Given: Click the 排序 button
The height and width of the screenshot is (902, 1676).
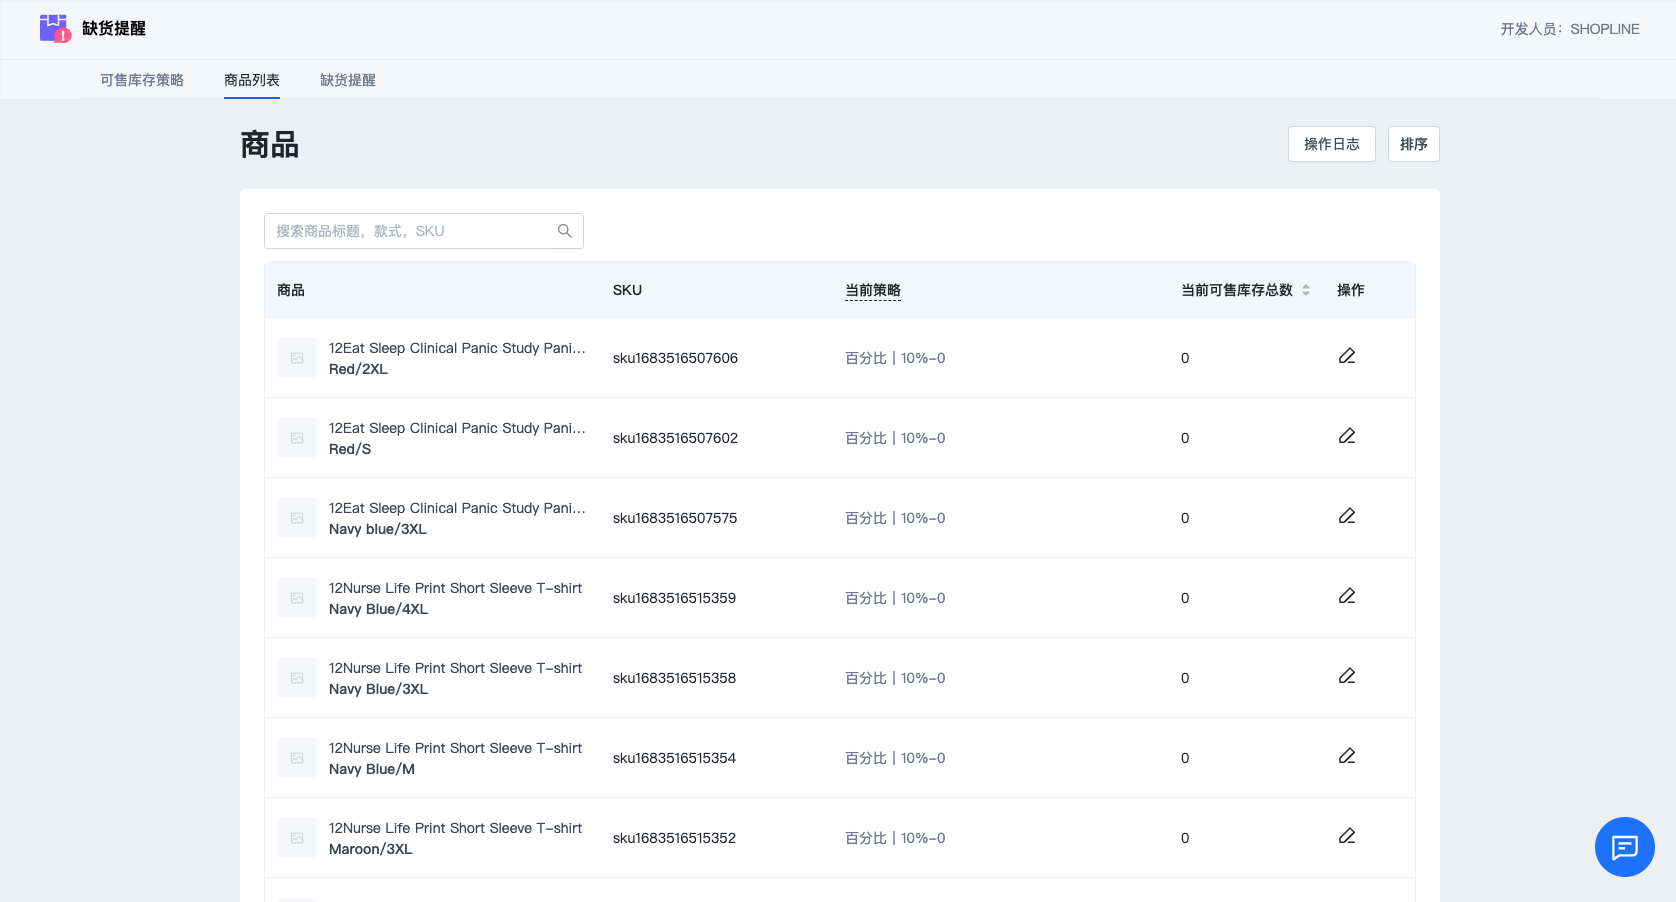Looking at the screenshot, I should click(x=1414, y=144).
